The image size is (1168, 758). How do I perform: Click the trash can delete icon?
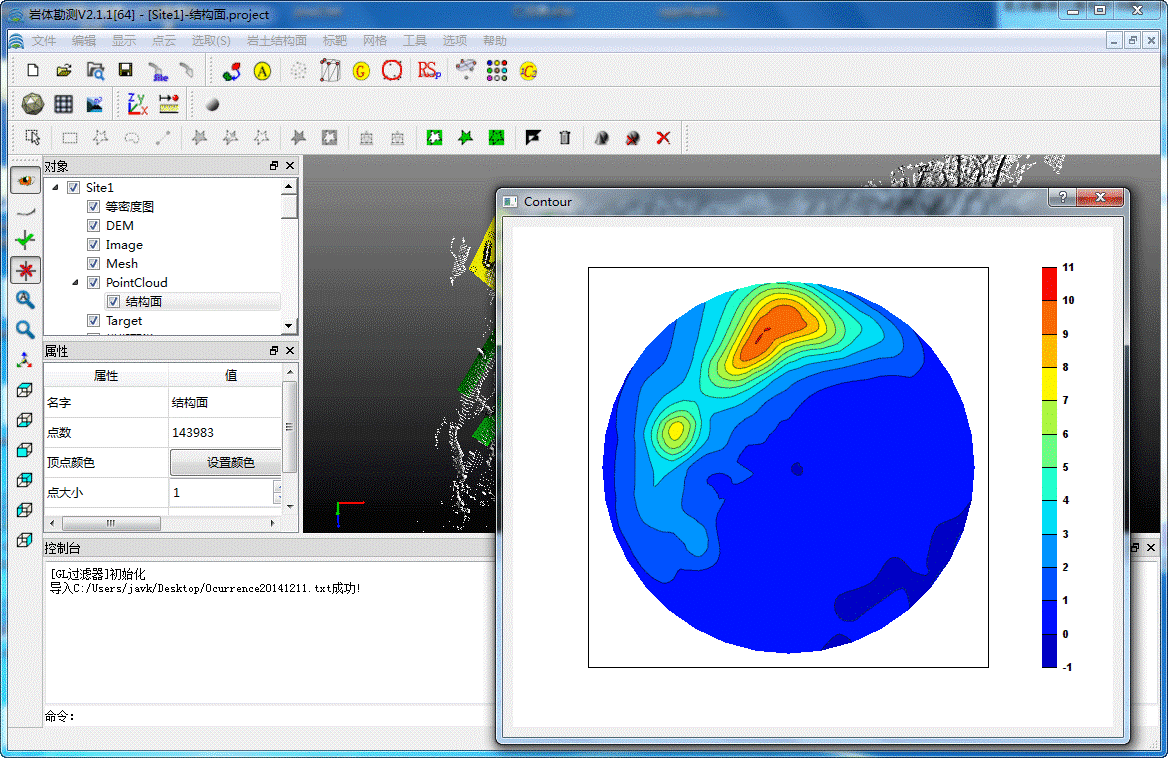[565, 138]
